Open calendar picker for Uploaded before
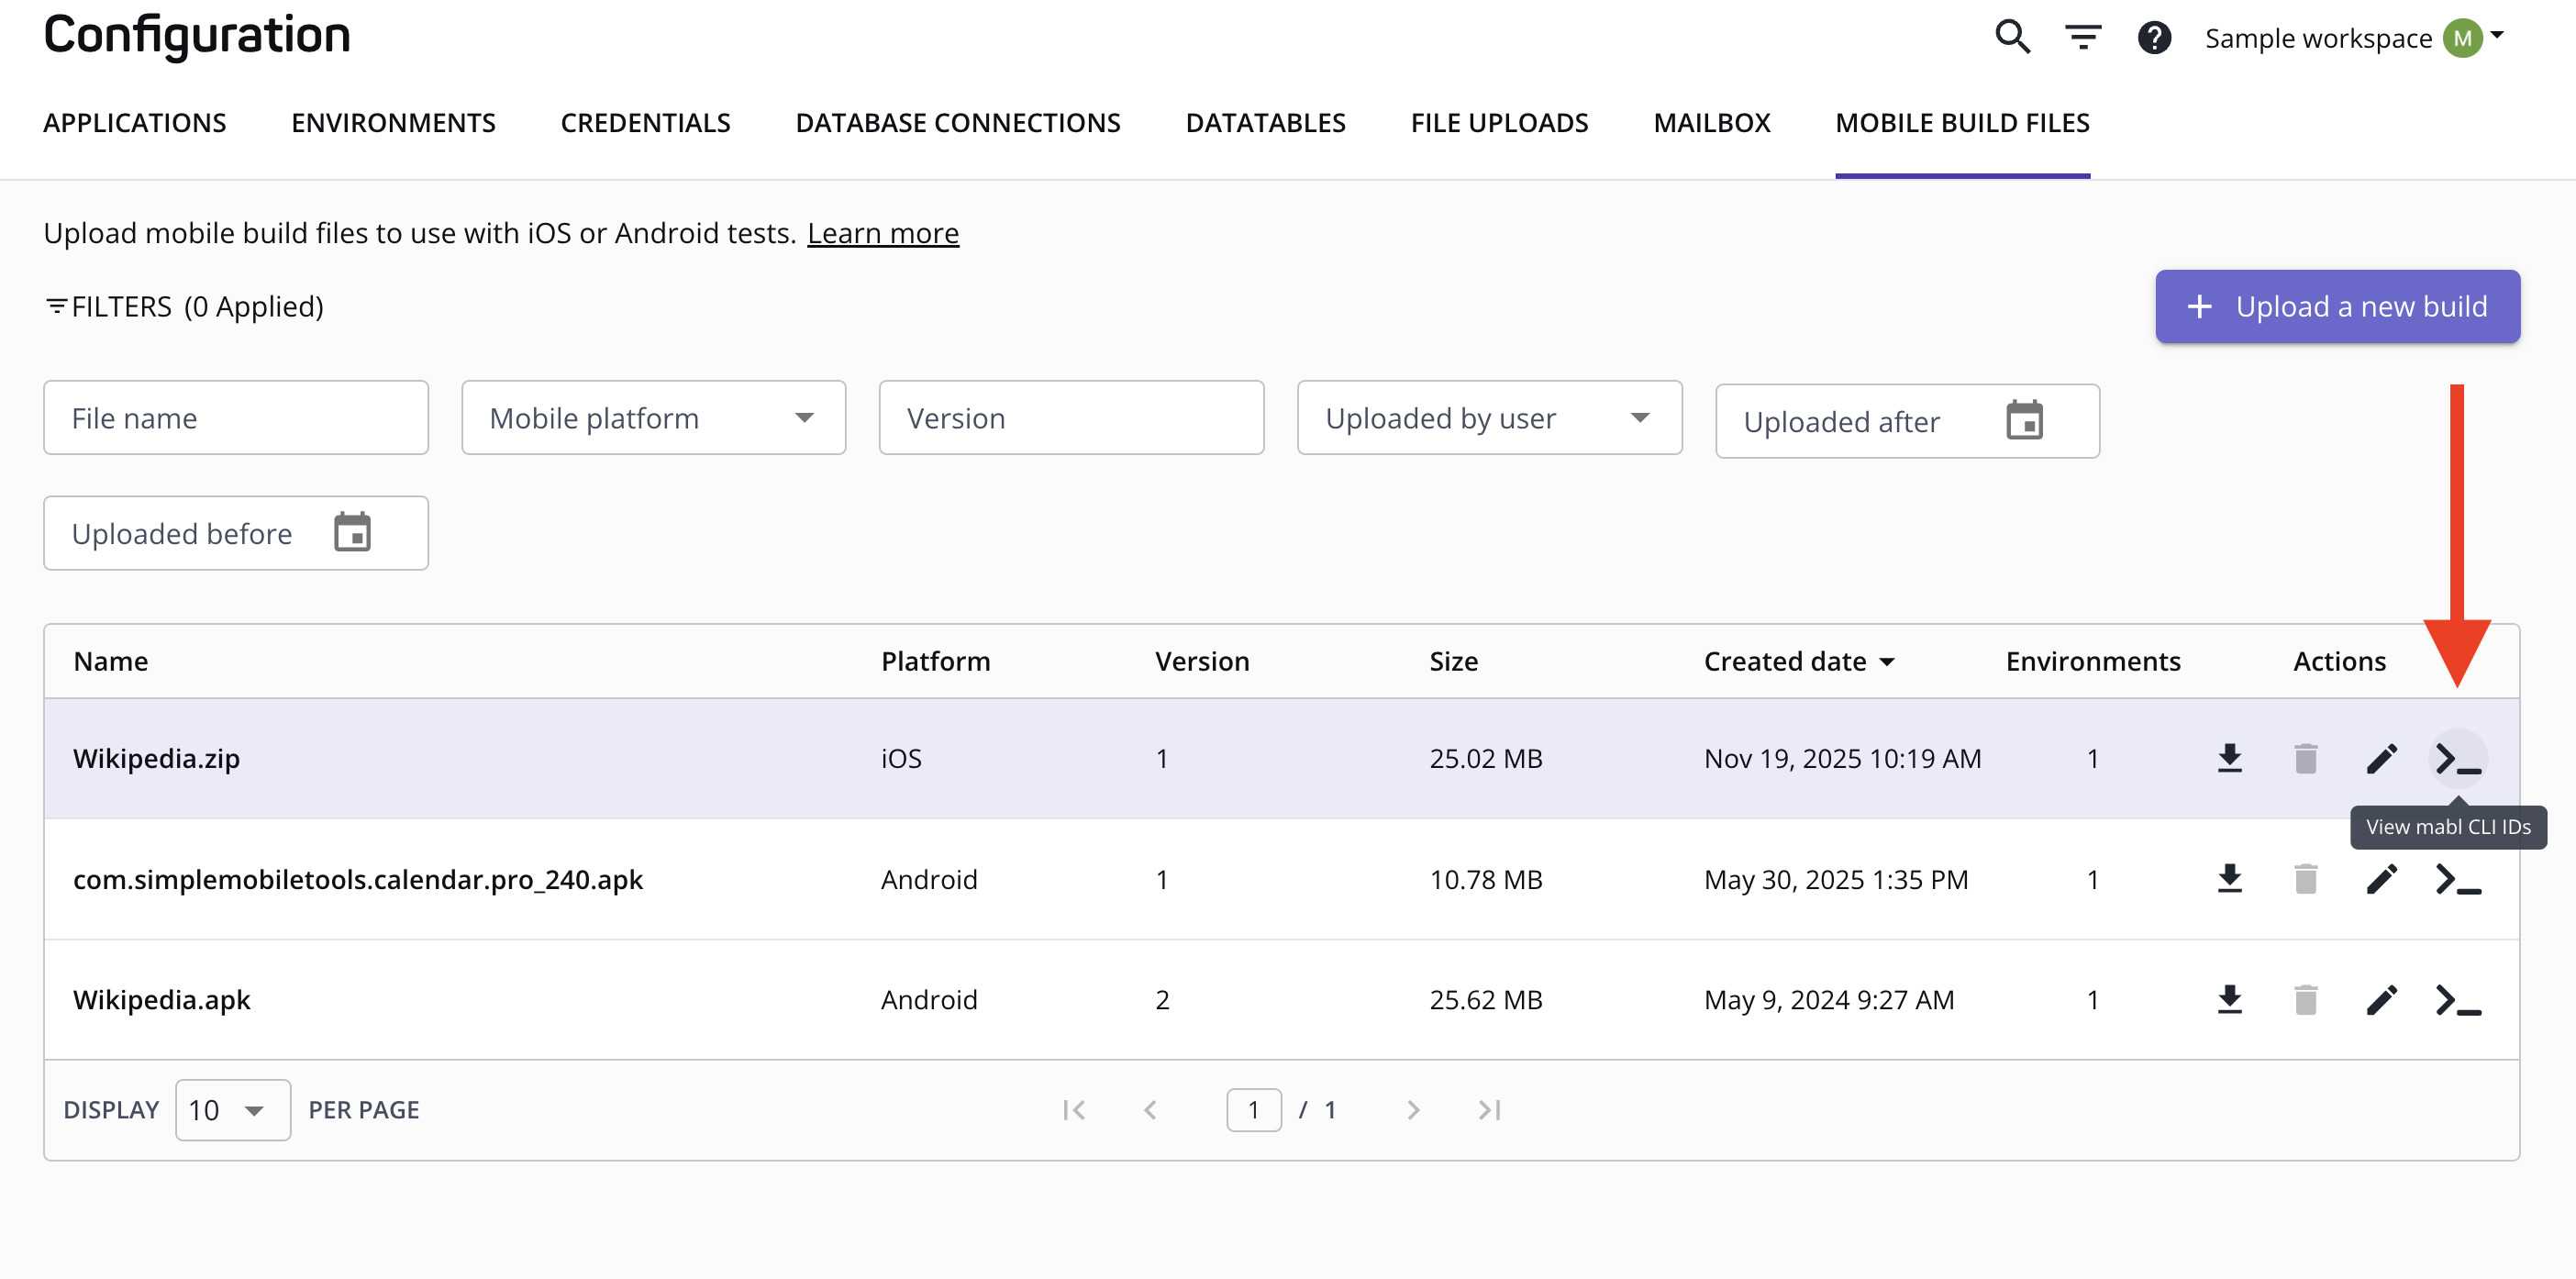2576x1279 pixels. (352, 532)
